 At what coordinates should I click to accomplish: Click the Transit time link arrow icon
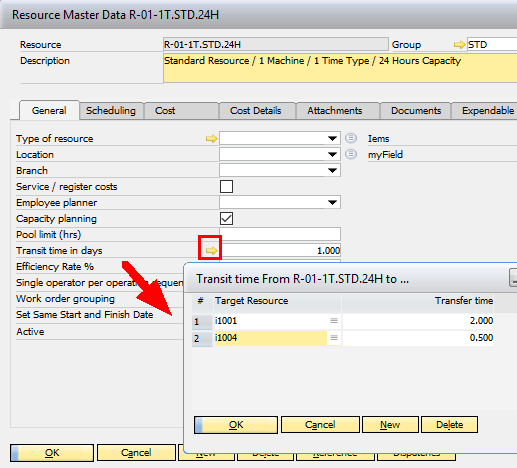211,250
